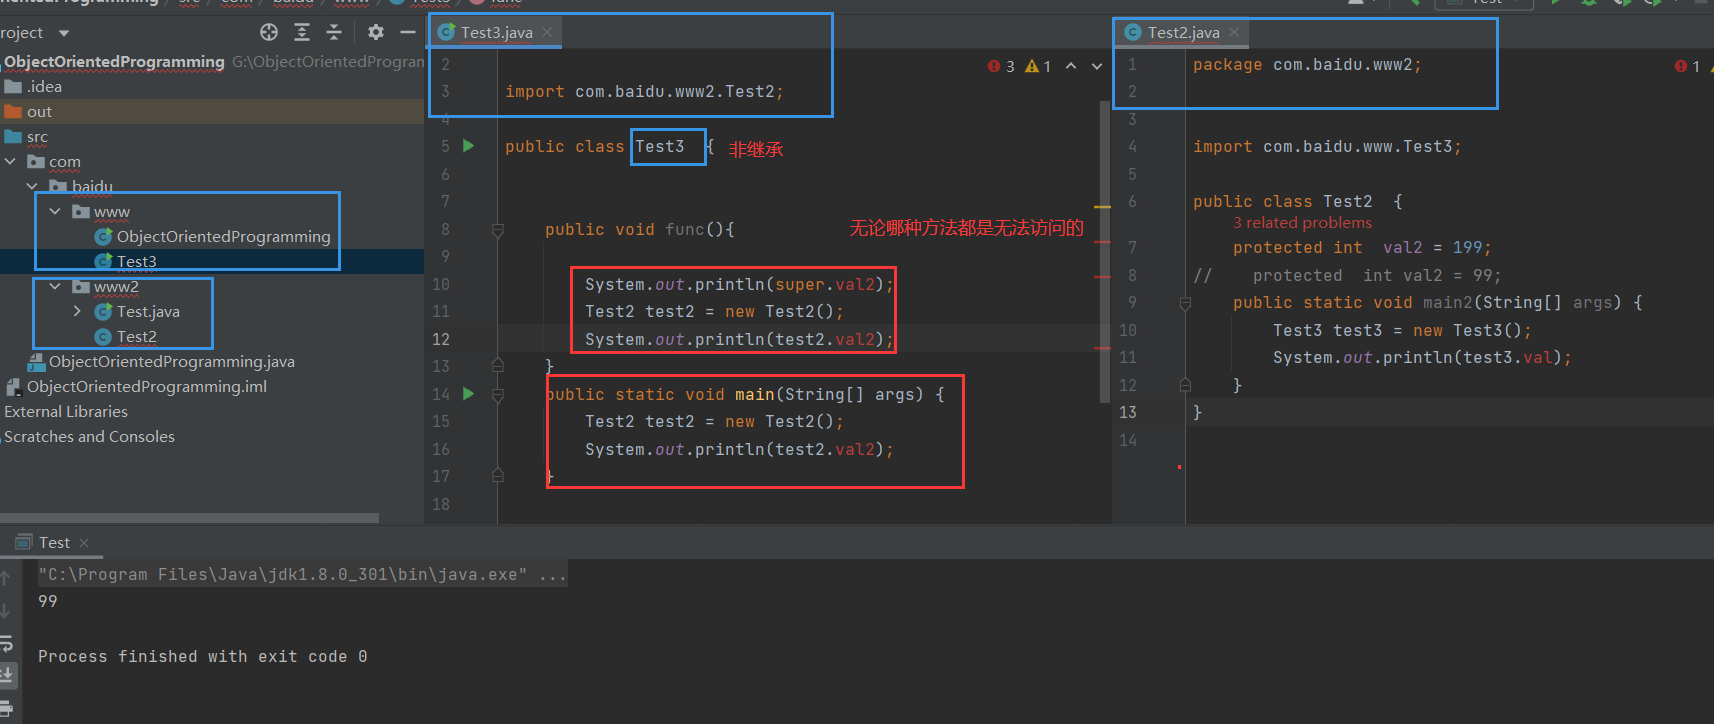The height and width of the screenshot is (724, 1714).
Task: Run class Test3 from the line 5 gutter arrow
Action: click(468, 146)
